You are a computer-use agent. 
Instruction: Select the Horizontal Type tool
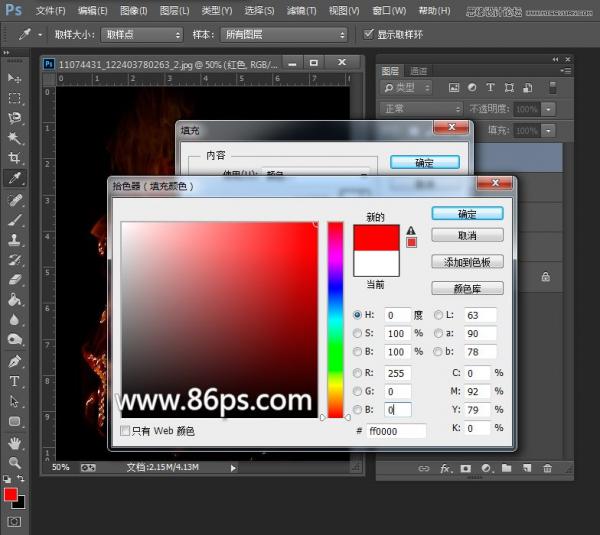click(14, 381)
